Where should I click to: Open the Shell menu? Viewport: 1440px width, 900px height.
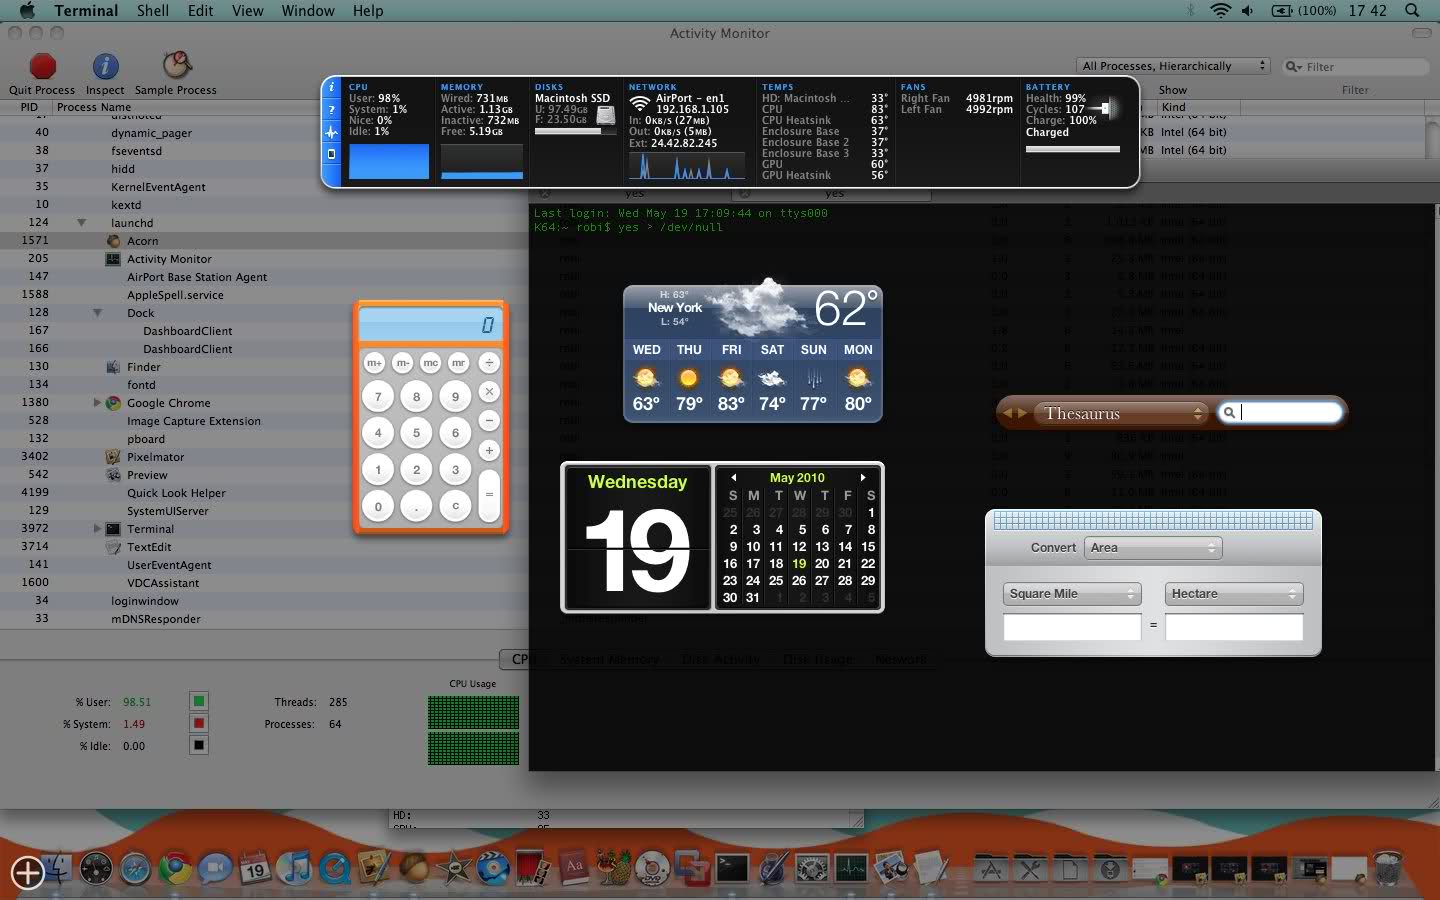click(153, 10)
